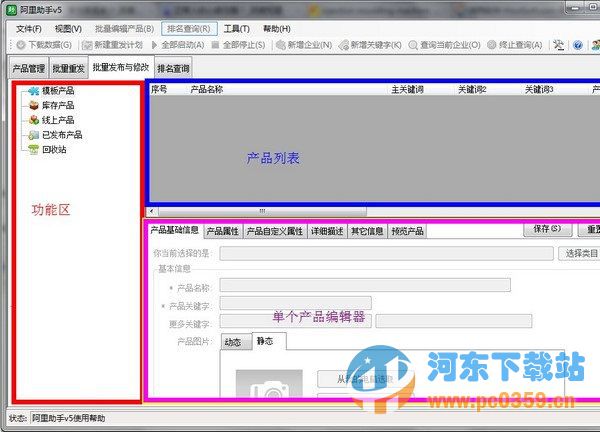This screenshot has height=432, width=600.
Task: Click the 库存产品 box icon
Action: 34,105
